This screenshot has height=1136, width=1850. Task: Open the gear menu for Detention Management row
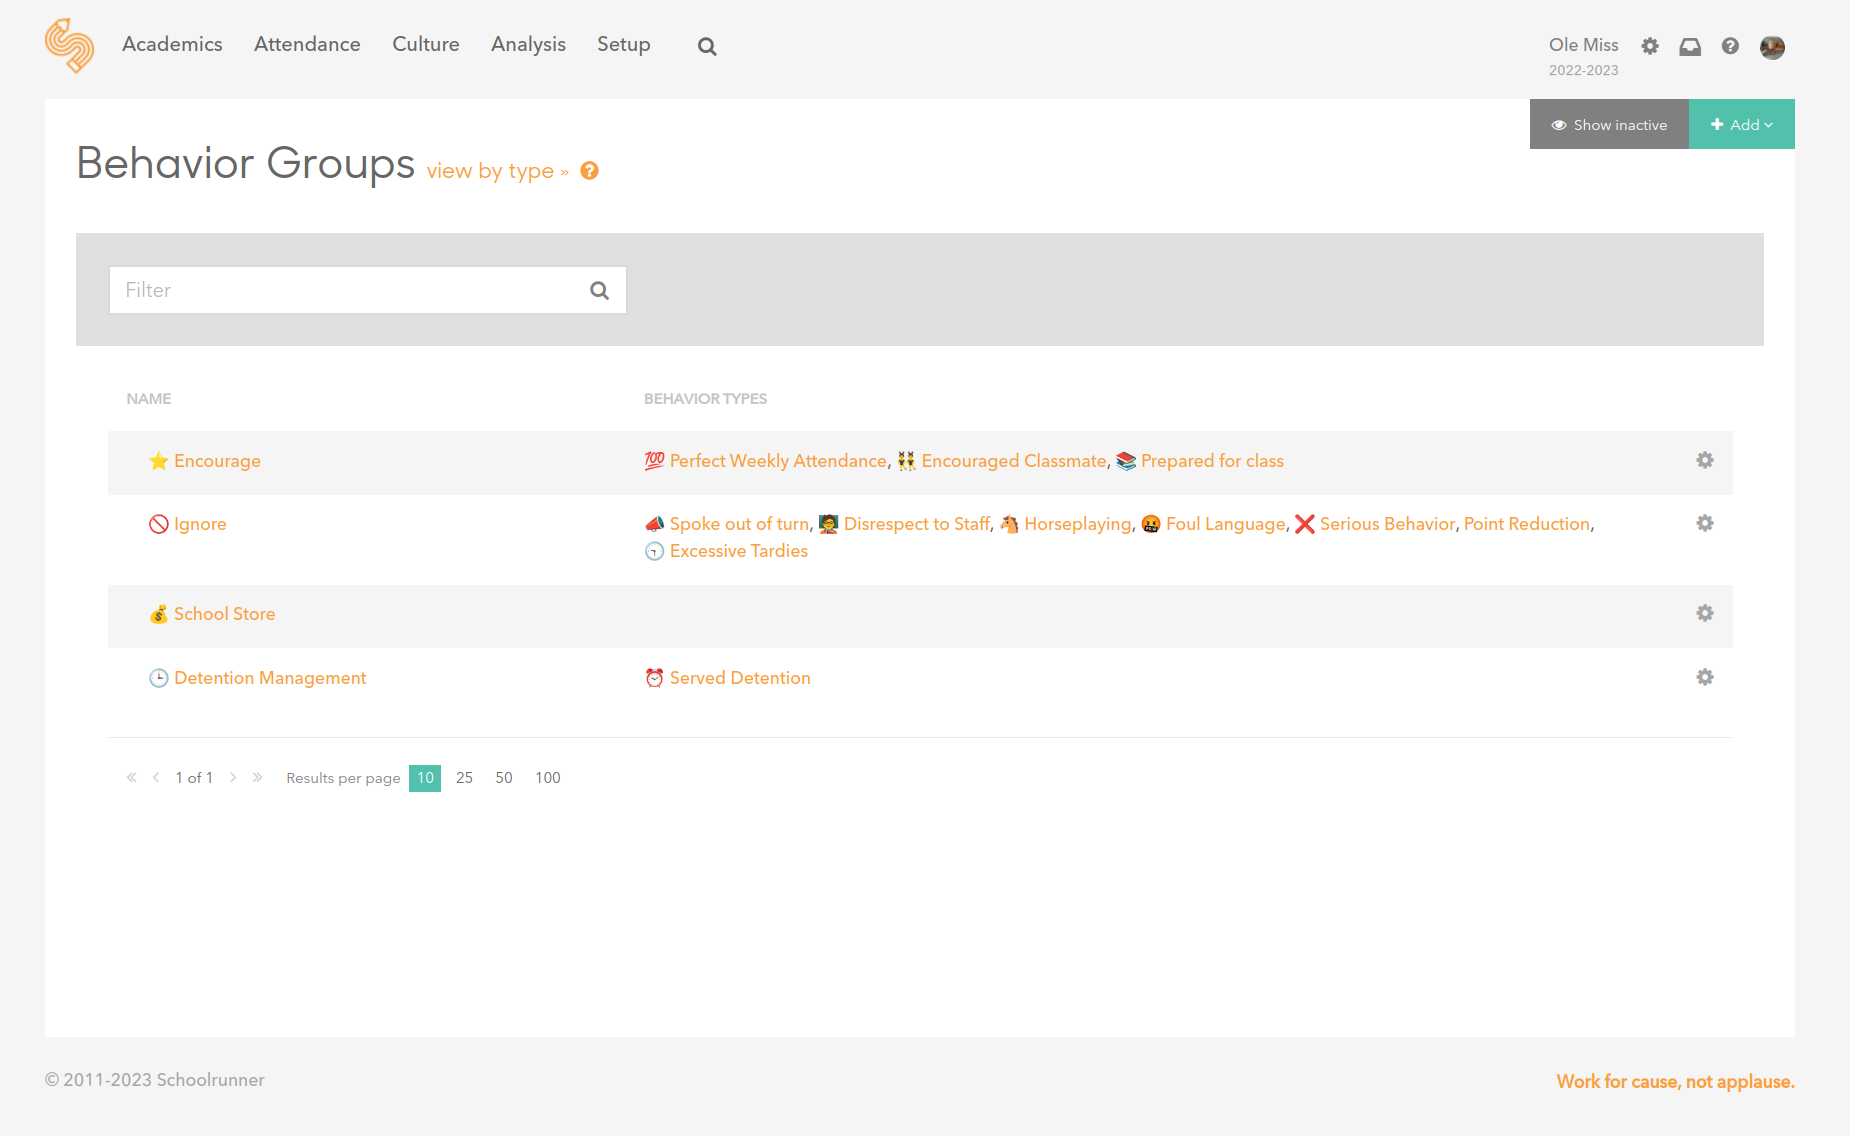point(1705,677)
